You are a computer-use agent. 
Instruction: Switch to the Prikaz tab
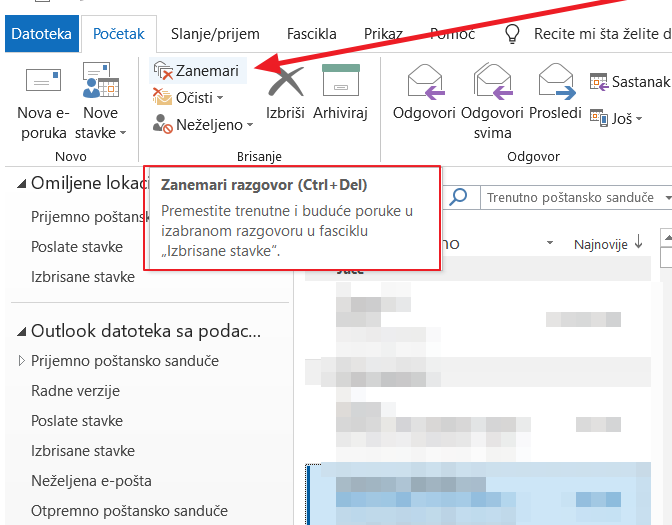383,34
